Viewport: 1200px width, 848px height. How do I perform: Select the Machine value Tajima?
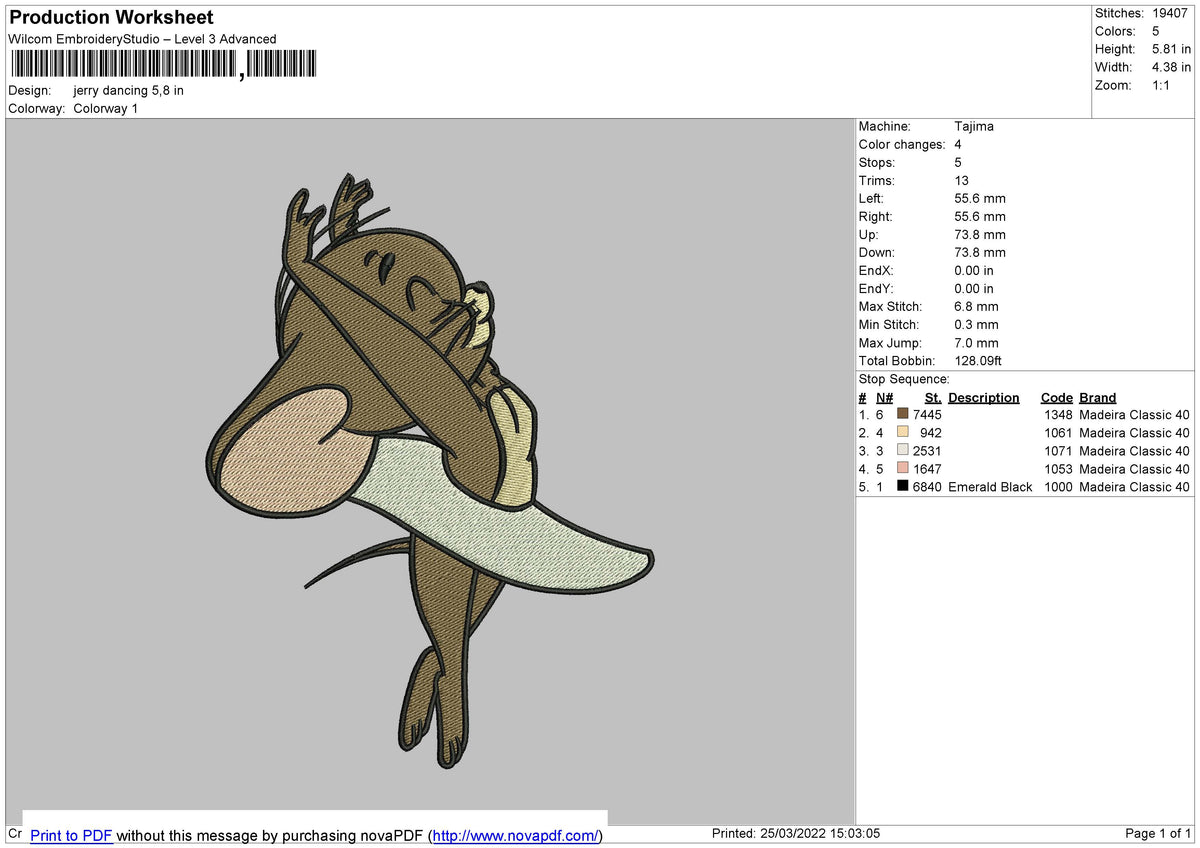point(974,127)
